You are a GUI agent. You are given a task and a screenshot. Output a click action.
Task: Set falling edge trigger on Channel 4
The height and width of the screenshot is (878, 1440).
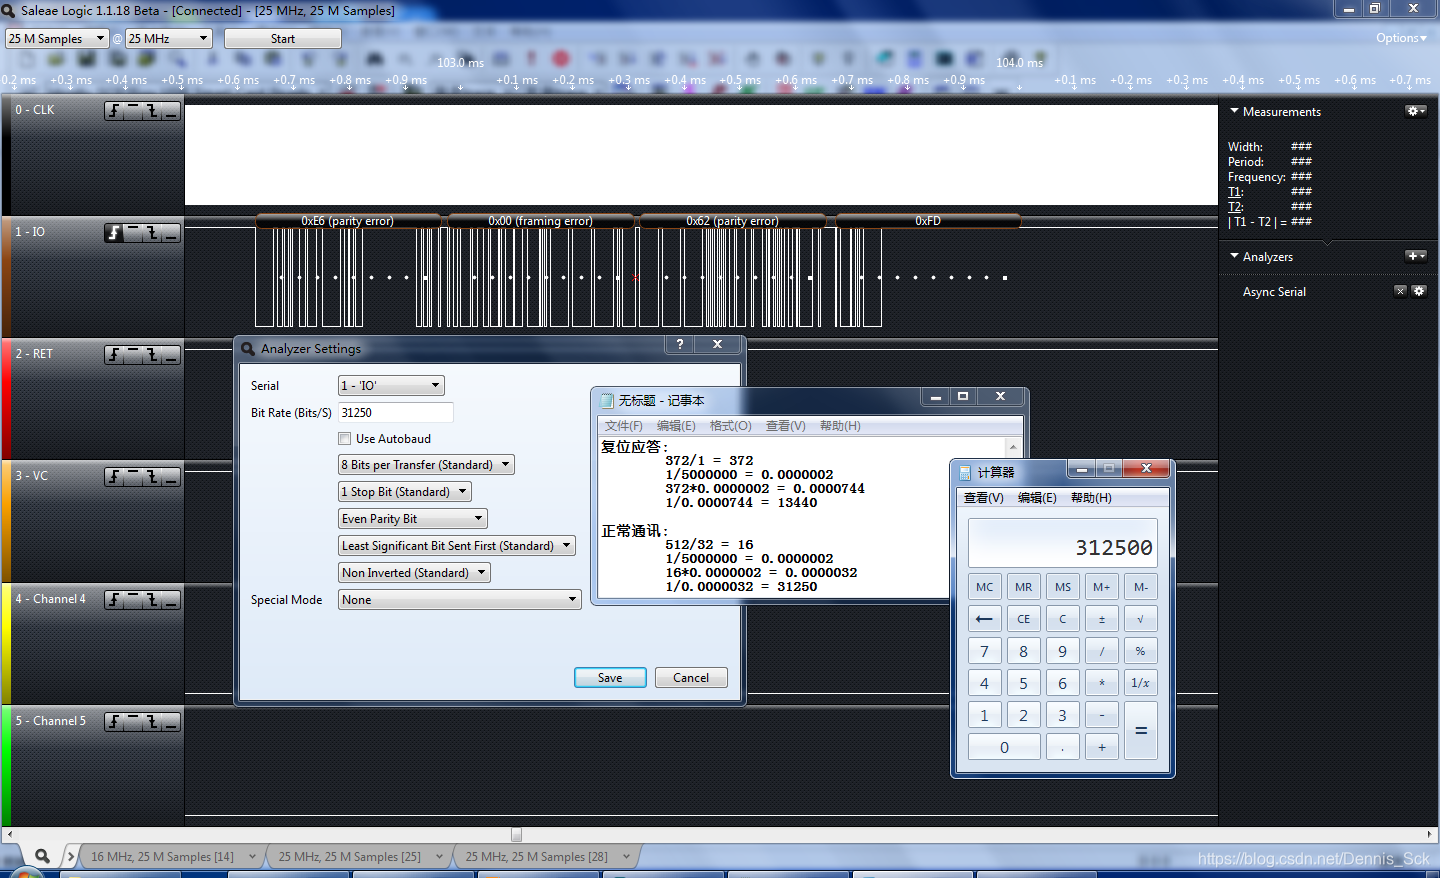tap(152, 600)
